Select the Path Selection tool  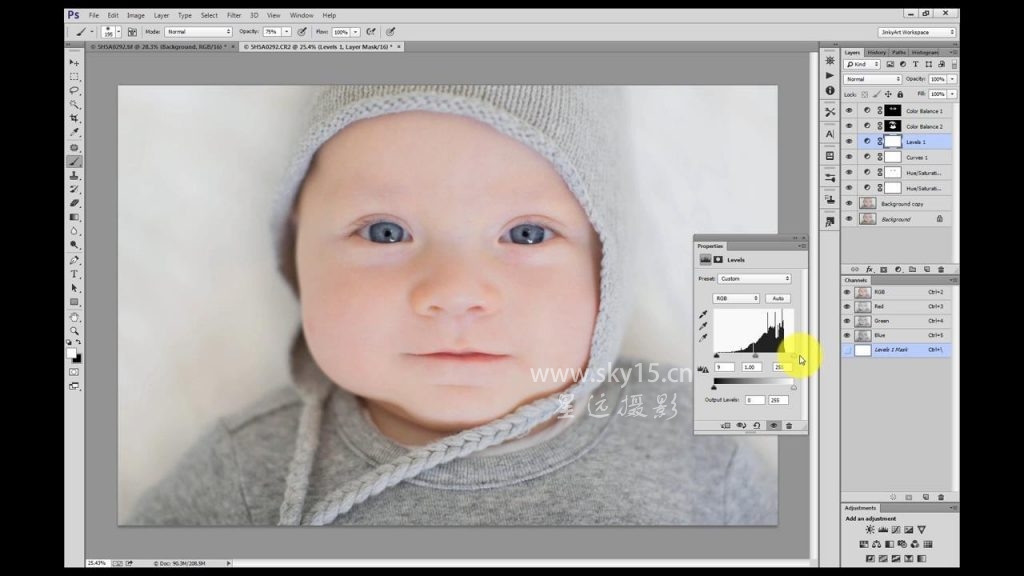[74, 288]
